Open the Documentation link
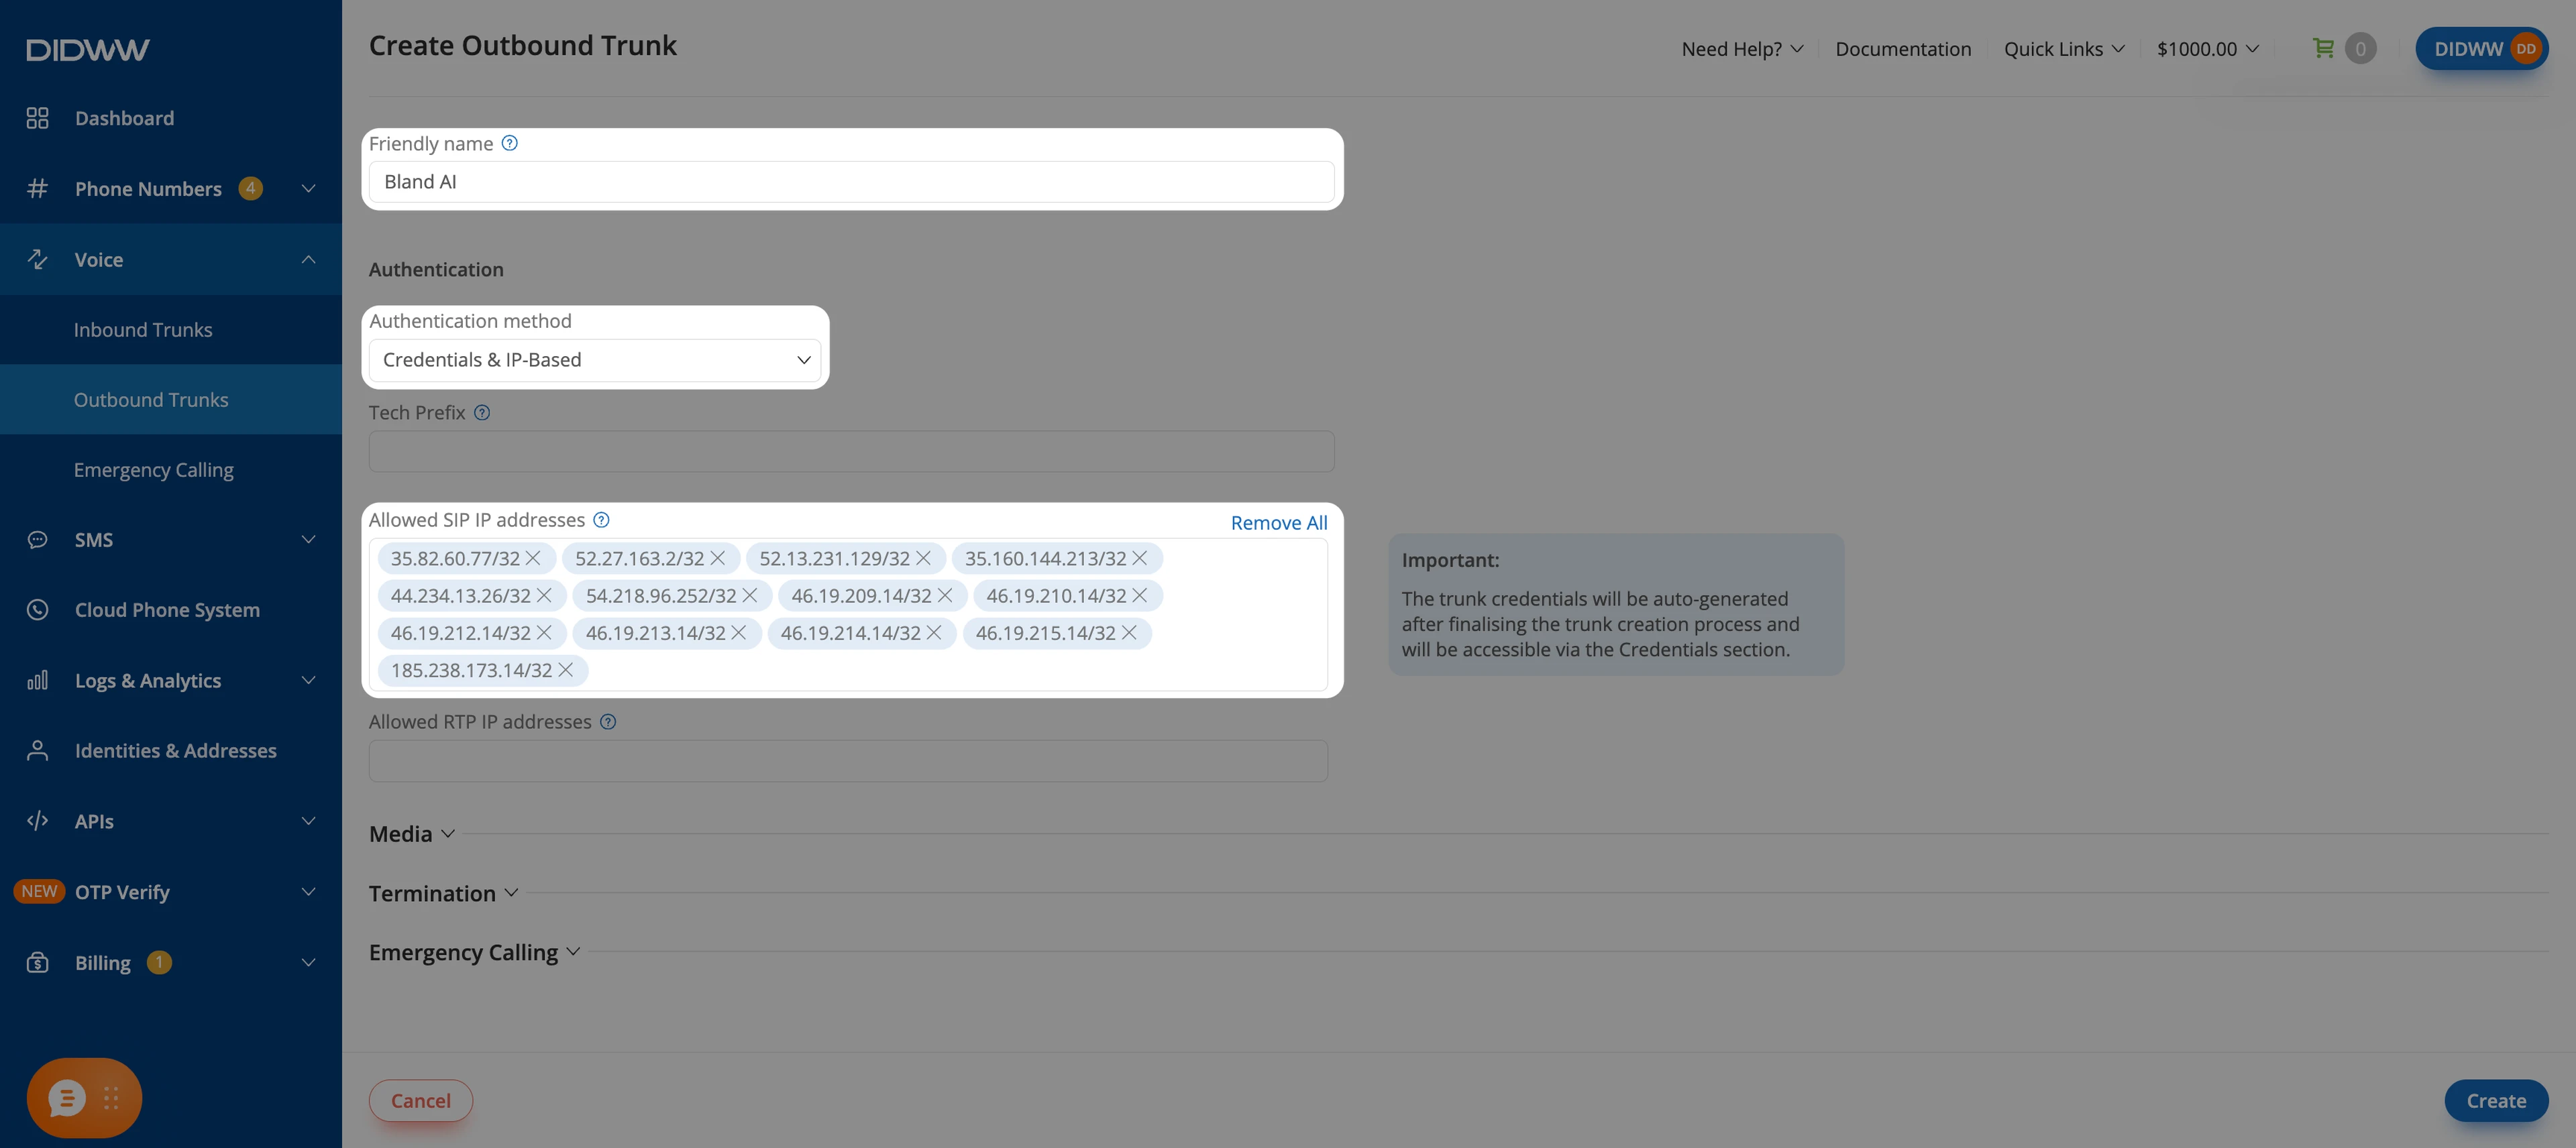2576x1148 pixels. [x=1903, y=49]
